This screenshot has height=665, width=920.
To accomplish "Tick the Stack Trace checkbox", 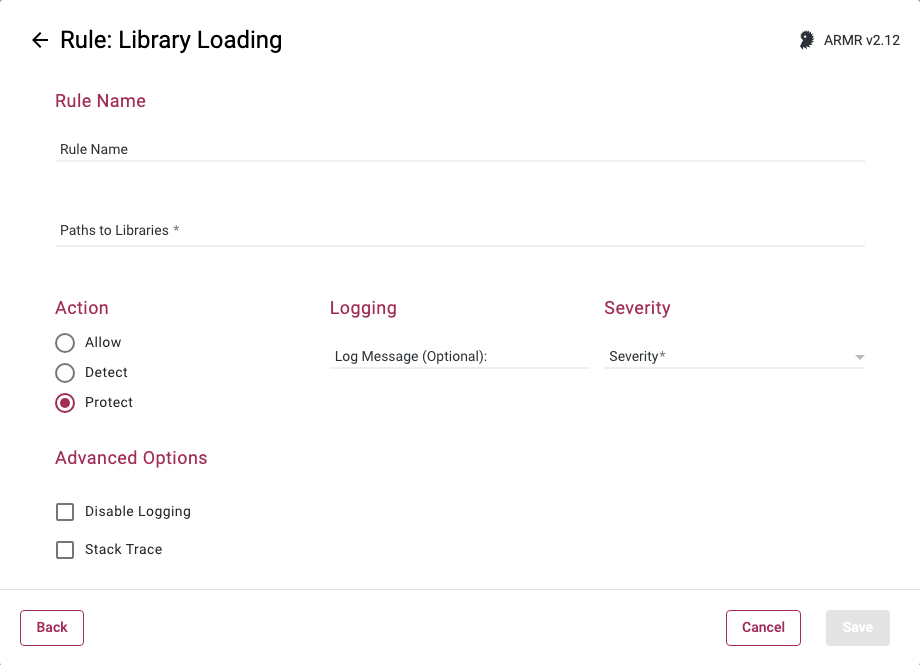I will coord(65,550).
